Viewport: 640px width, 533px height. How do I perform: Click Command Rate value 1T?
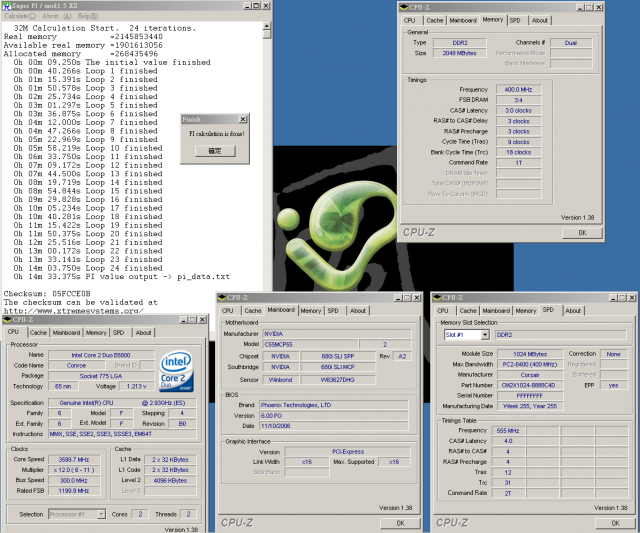click(x=518, y=163)
